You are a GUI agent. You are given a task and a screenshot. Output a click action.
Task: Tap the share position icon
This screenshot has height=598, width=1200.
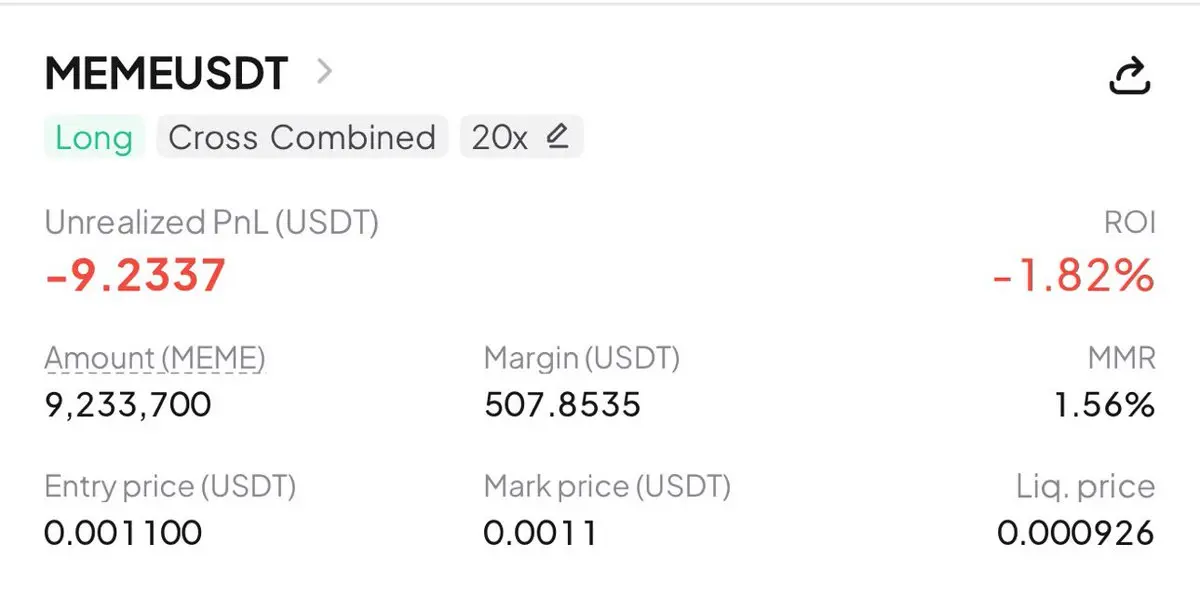click(x=1131, y=76)
